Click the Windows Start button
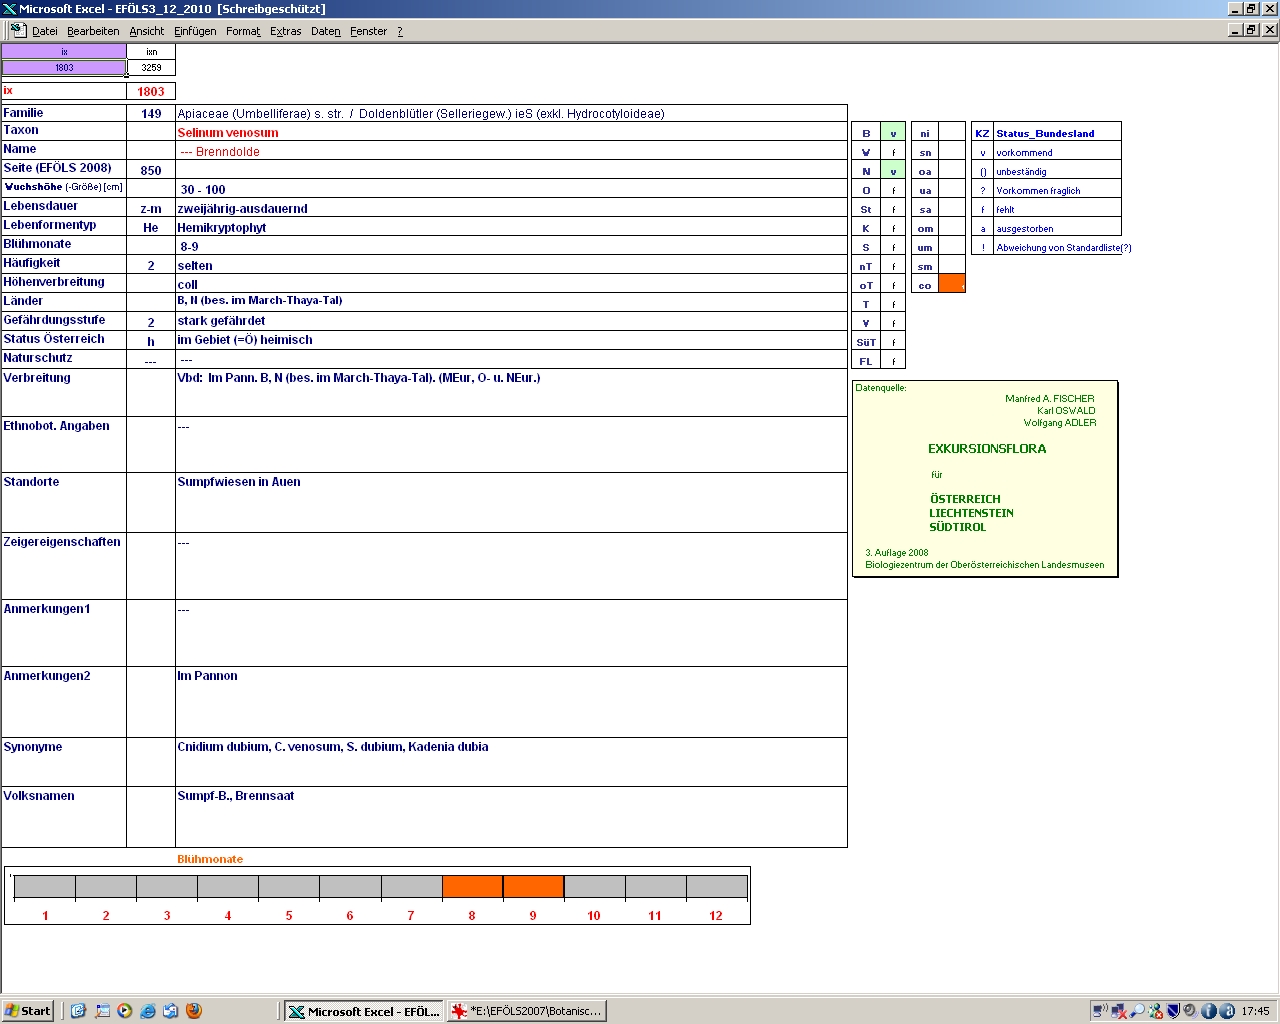 (28, 1011)
